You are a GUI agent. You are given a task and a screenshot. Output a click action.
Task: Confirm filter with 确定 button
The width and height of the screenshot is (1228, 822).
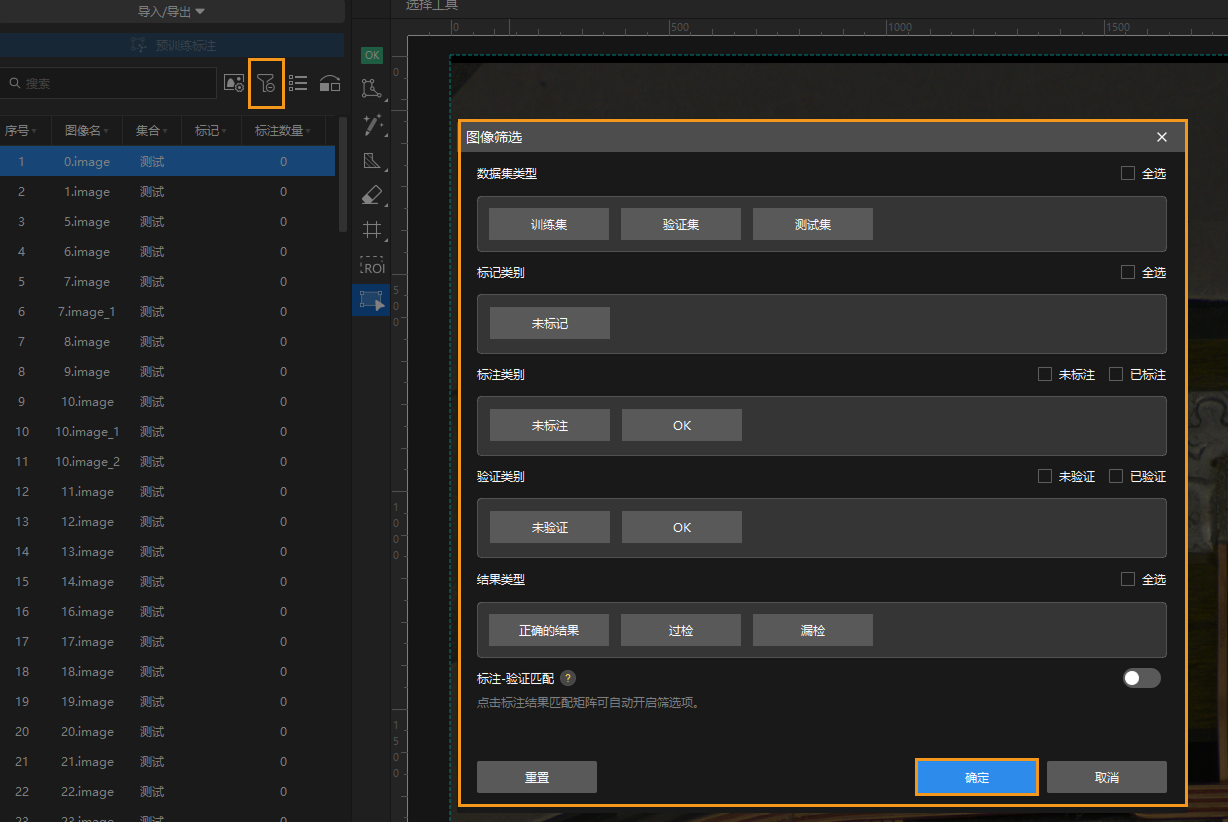(x=977, y=777)
